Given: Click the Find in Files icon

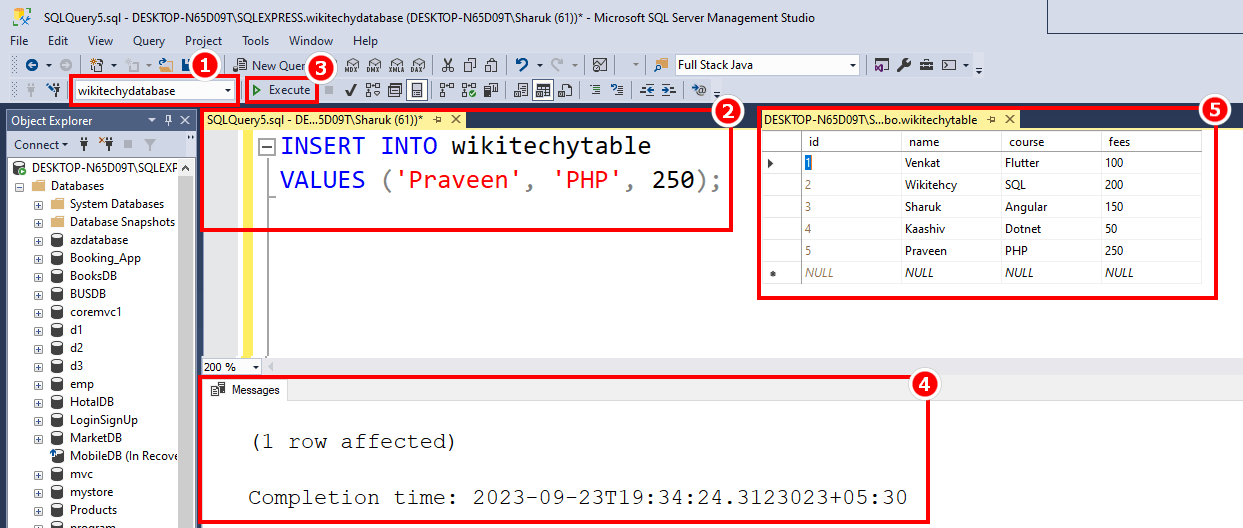Looking at the screenshot, I should [661, 65].
